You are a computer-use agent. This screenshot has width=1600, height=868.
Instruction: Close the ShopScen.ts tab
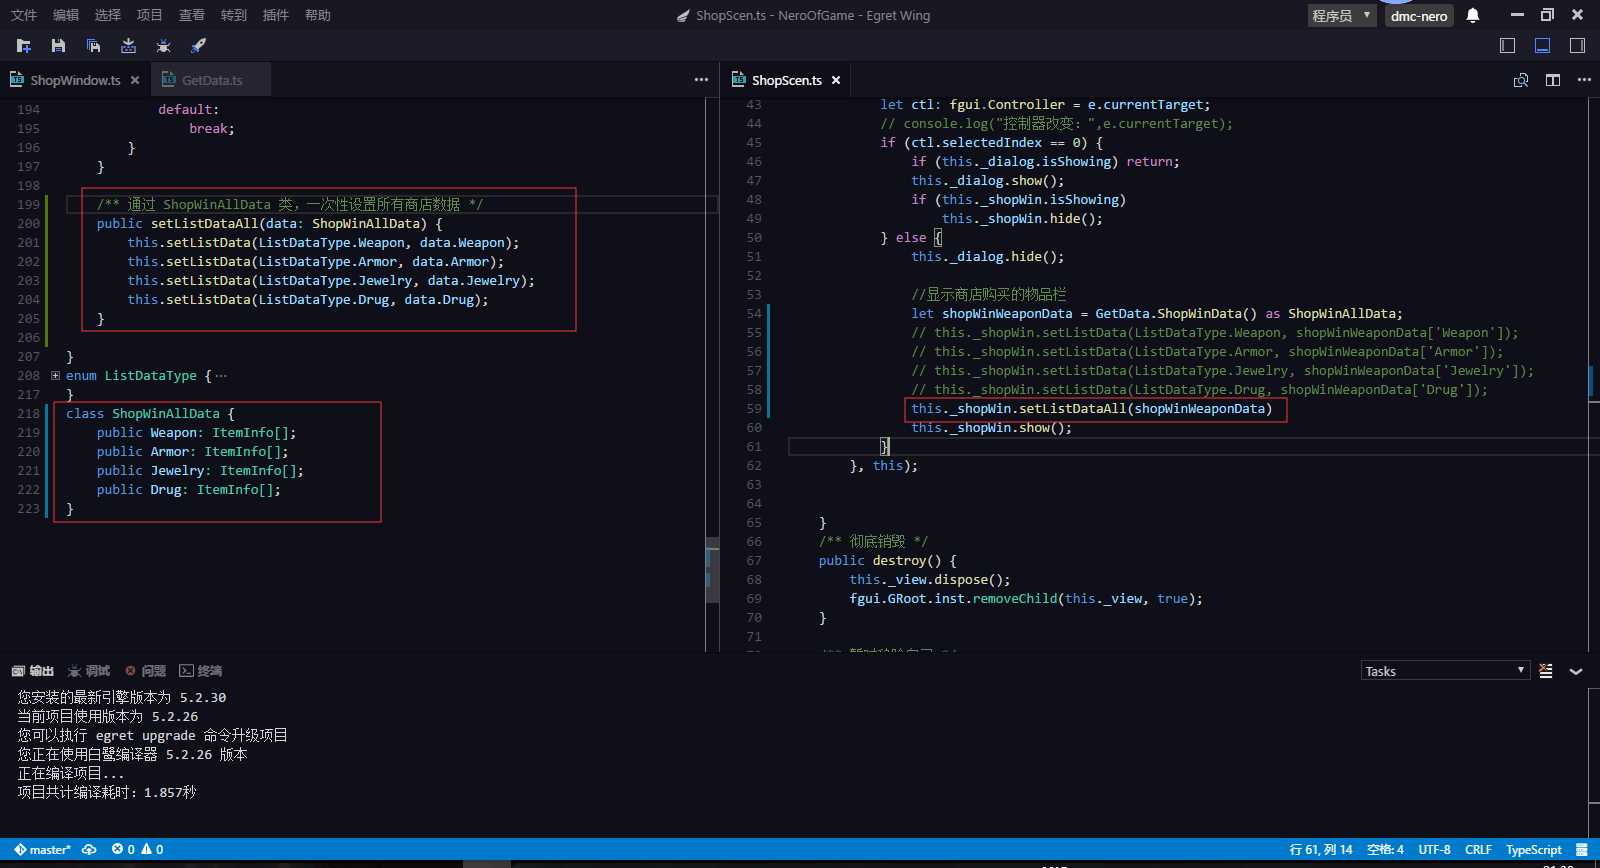pos(836,80)
